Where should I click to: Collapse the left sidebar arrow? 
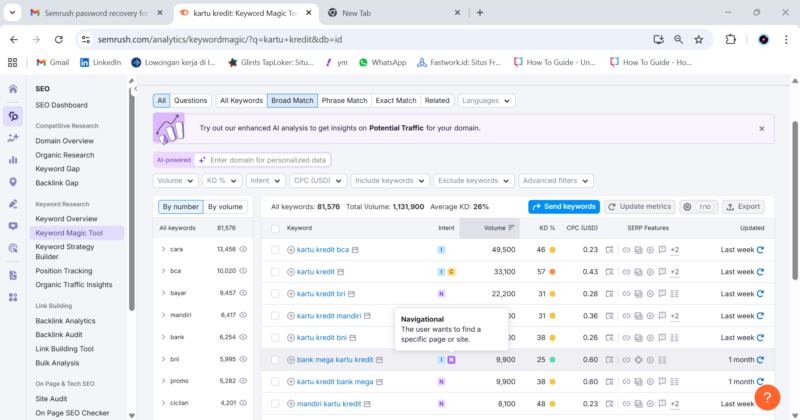point(136,89)
